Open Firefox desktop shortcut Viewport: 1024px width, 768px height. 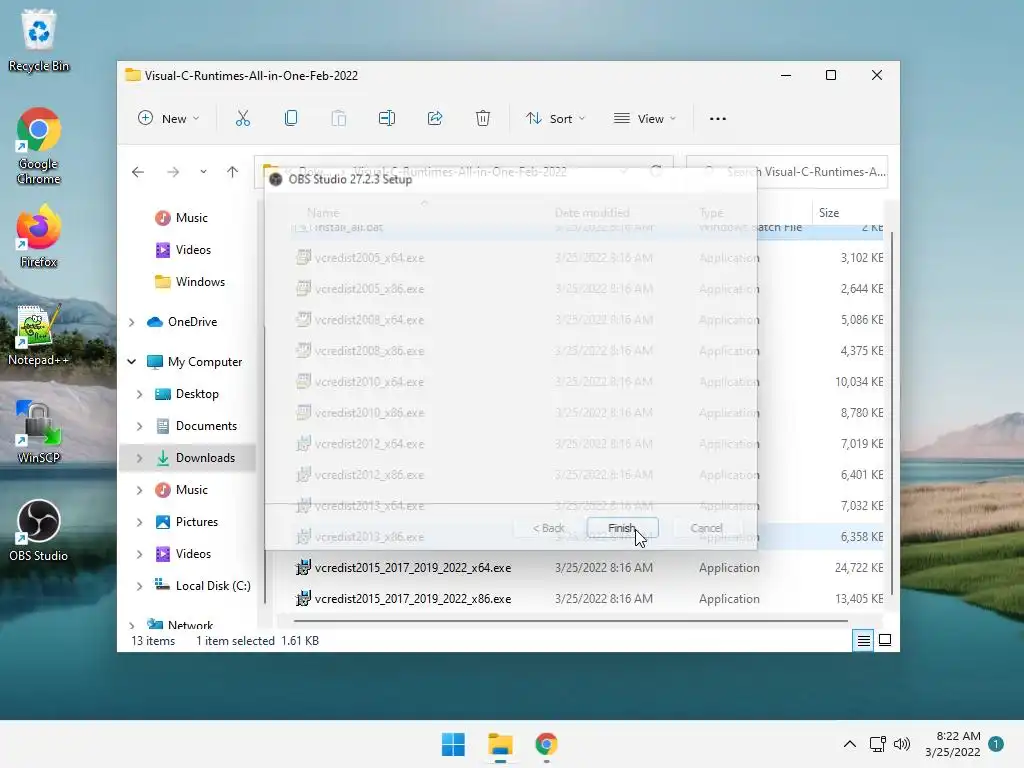tap(39, 236)
